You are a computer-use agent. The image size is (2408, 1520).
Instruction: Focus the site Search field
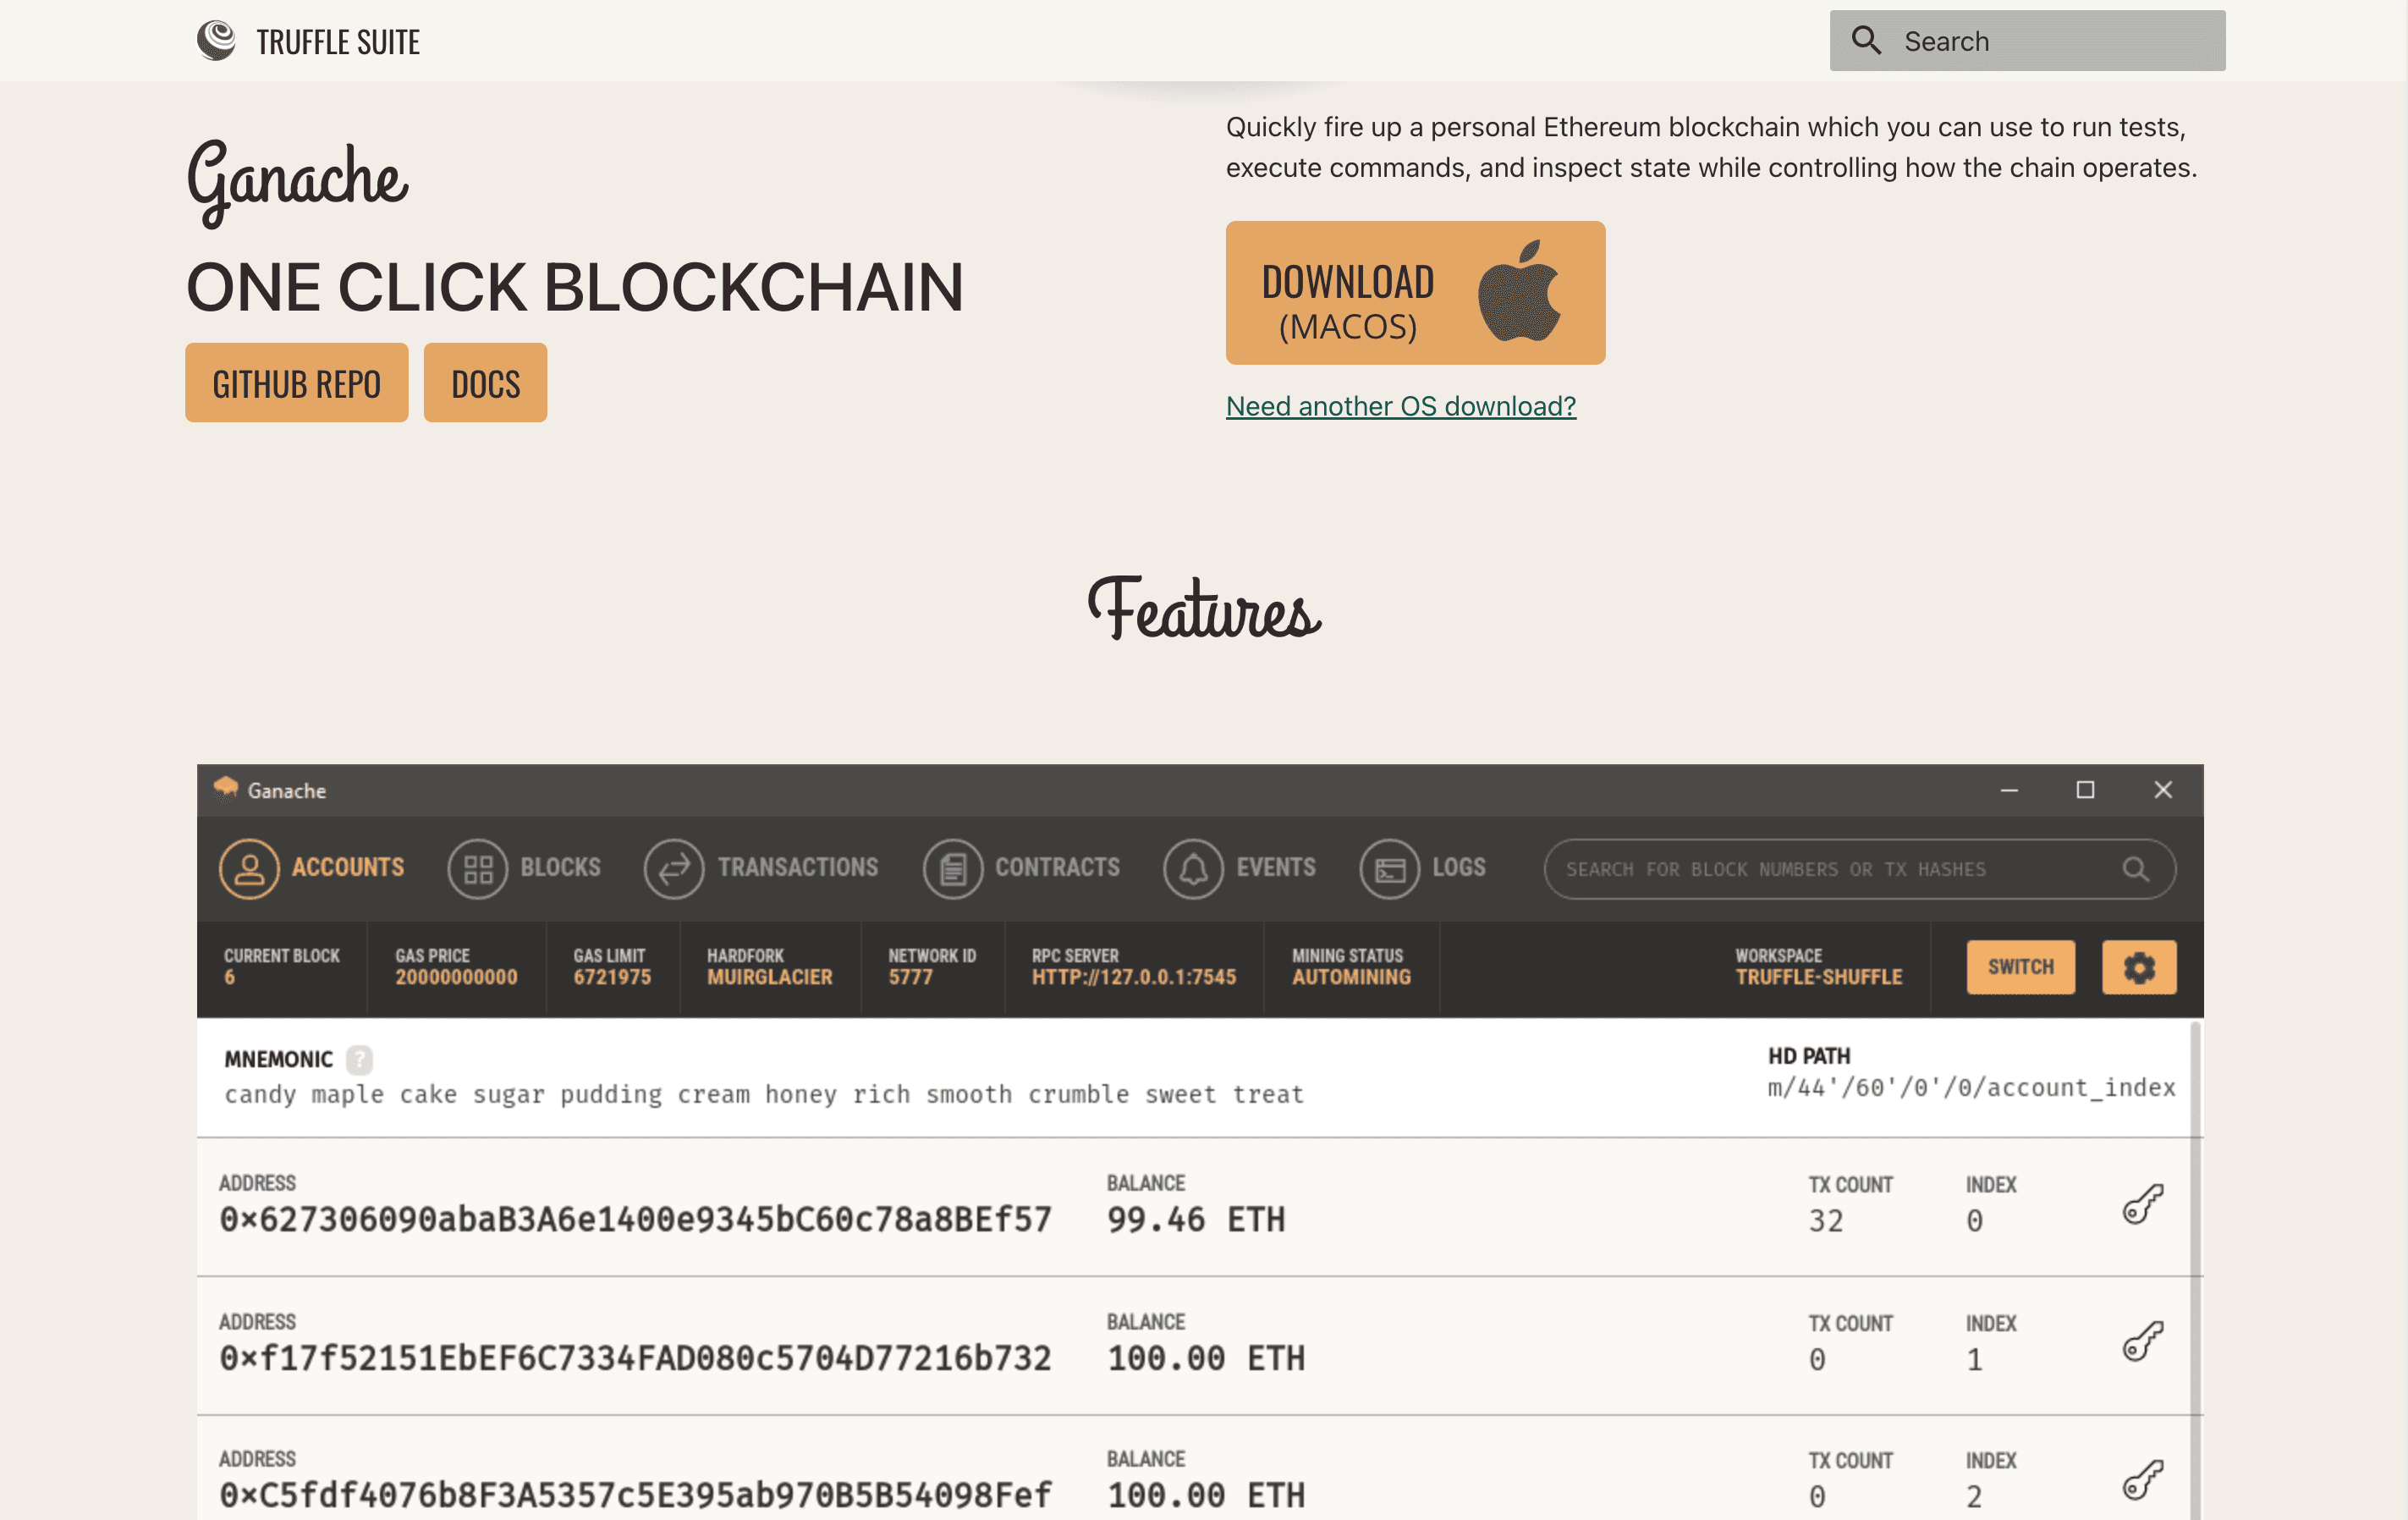coord(2027,41)
